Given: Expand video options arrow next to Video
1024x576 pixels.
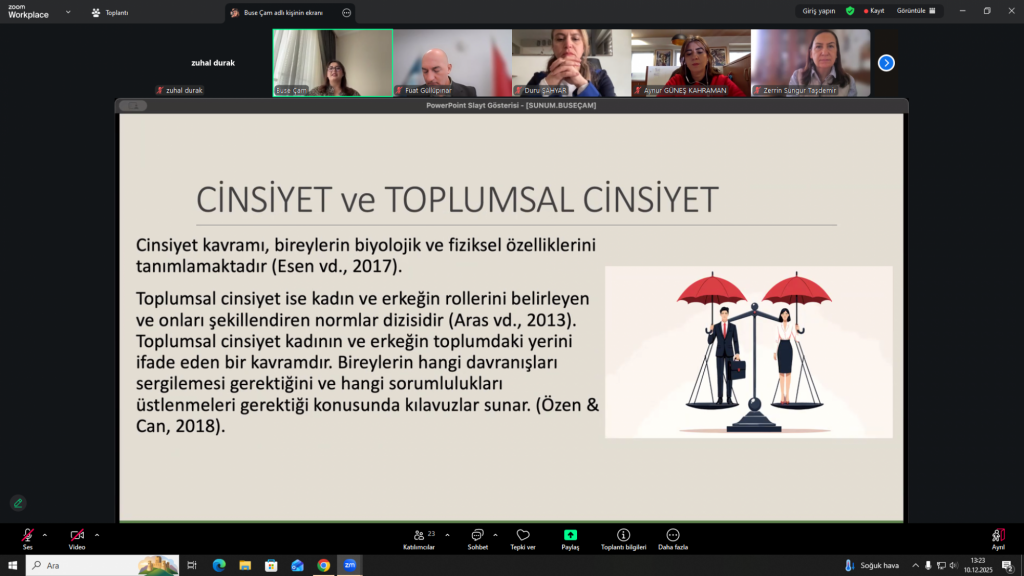Looking at the screenshot, I should point(97,535).
